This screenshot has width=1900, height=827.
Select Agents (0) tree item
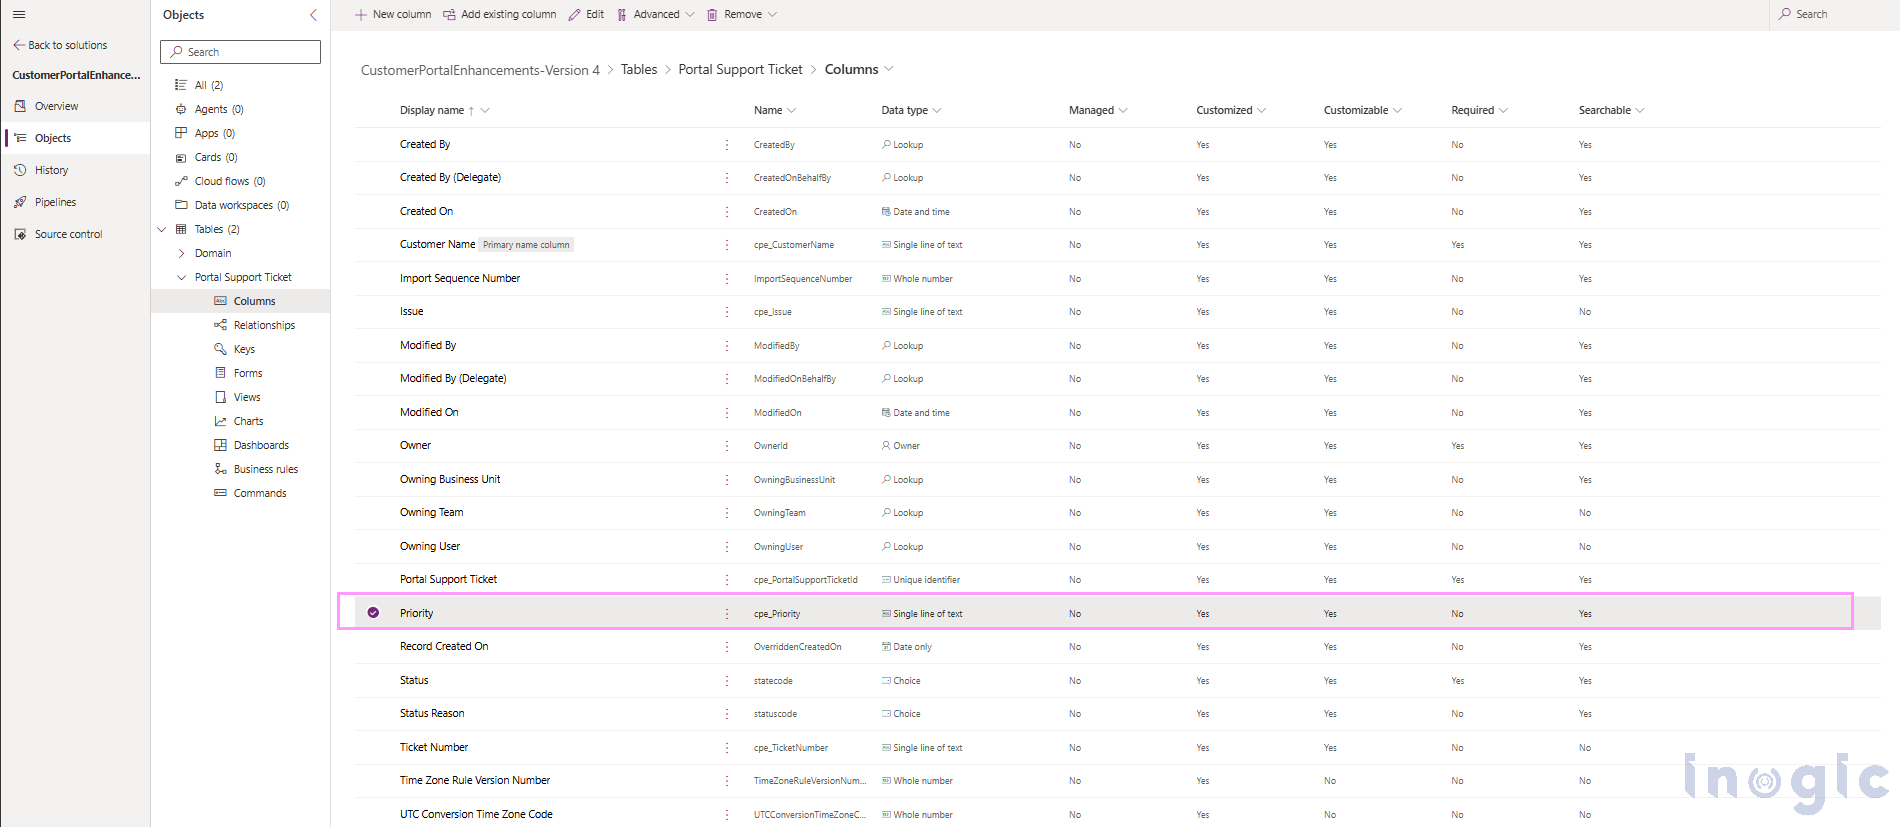(219, 109)
